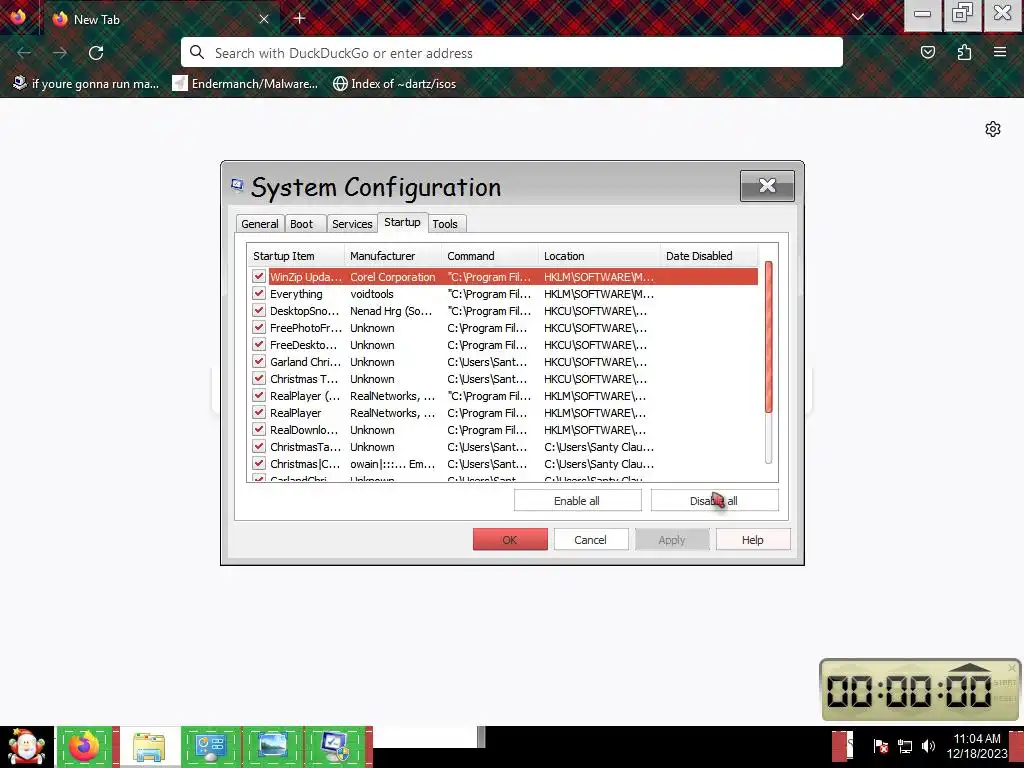Click the DuckDuckGo search address bar
This screenshot has height=768, width=1024.
tap(511, 52)
